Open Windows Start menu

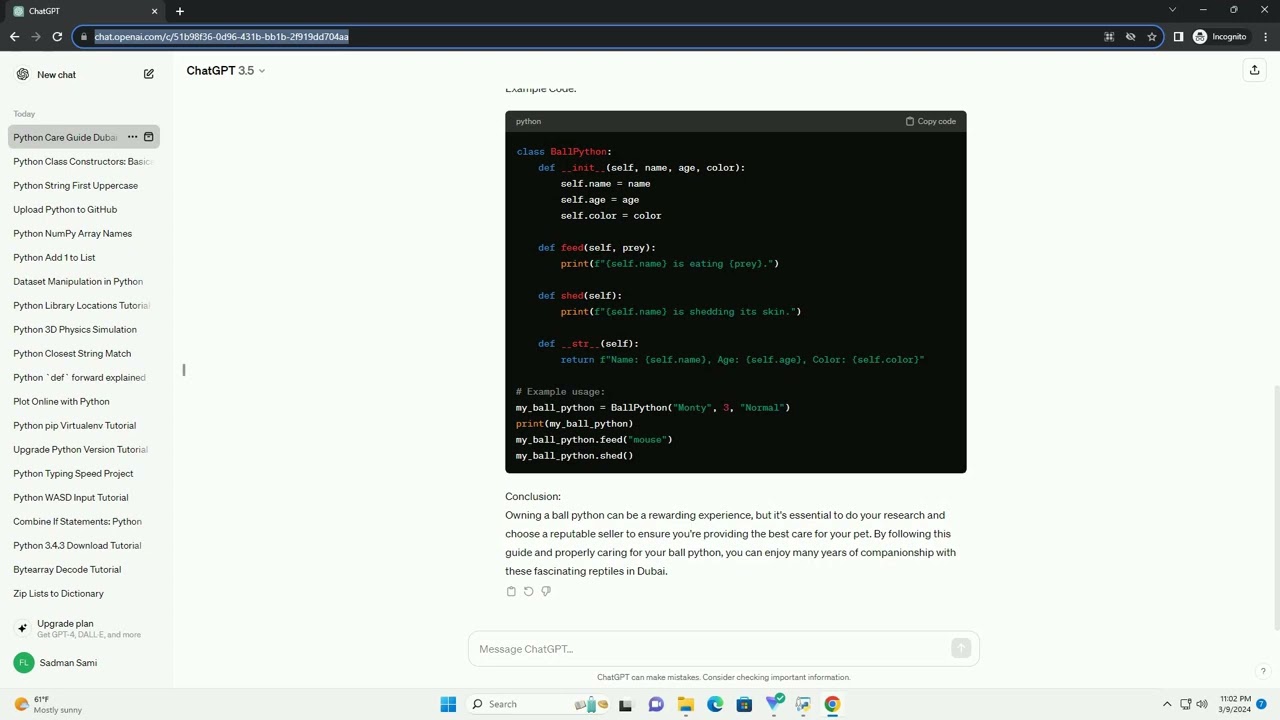[x=448, y=704]
